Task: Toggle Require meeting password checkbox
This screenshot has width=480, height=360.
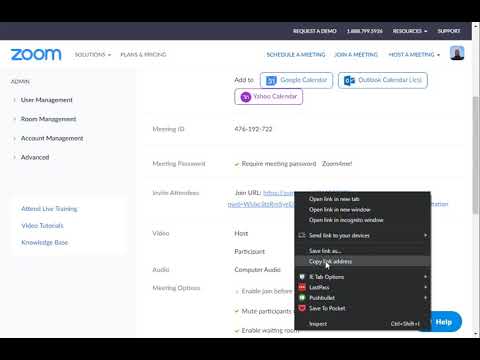Action: [237, 164]
